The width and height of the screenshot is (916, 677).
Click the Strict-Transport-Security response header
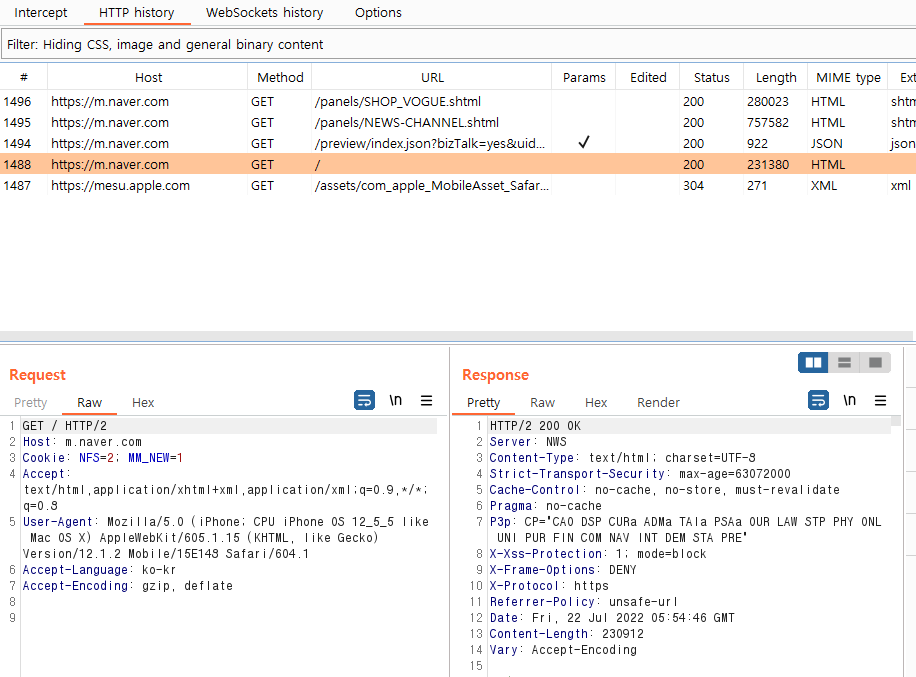point(640,474)
